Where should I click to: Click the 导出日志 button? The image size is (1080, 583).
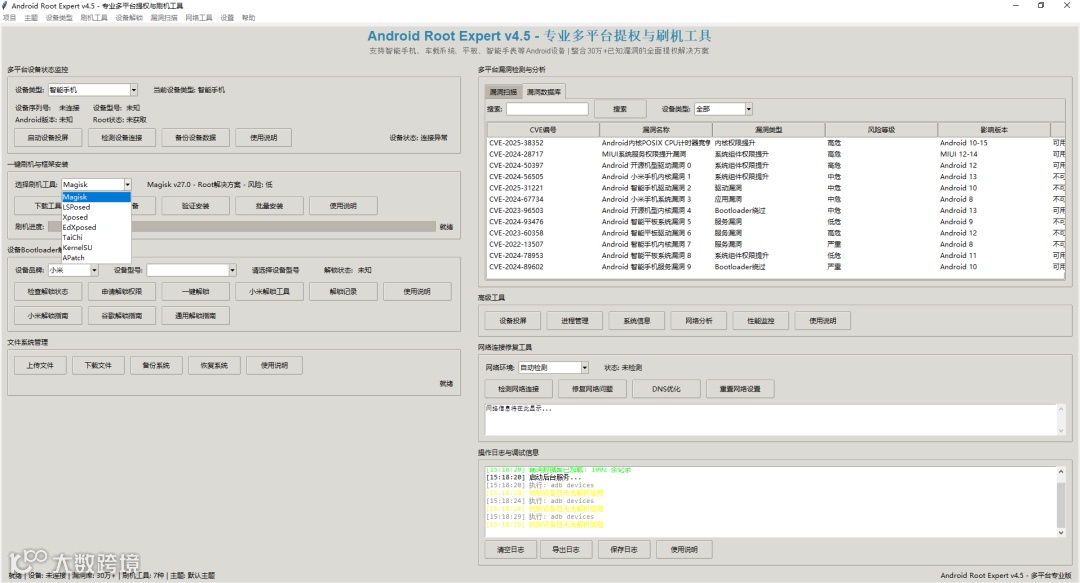(565, 549)
